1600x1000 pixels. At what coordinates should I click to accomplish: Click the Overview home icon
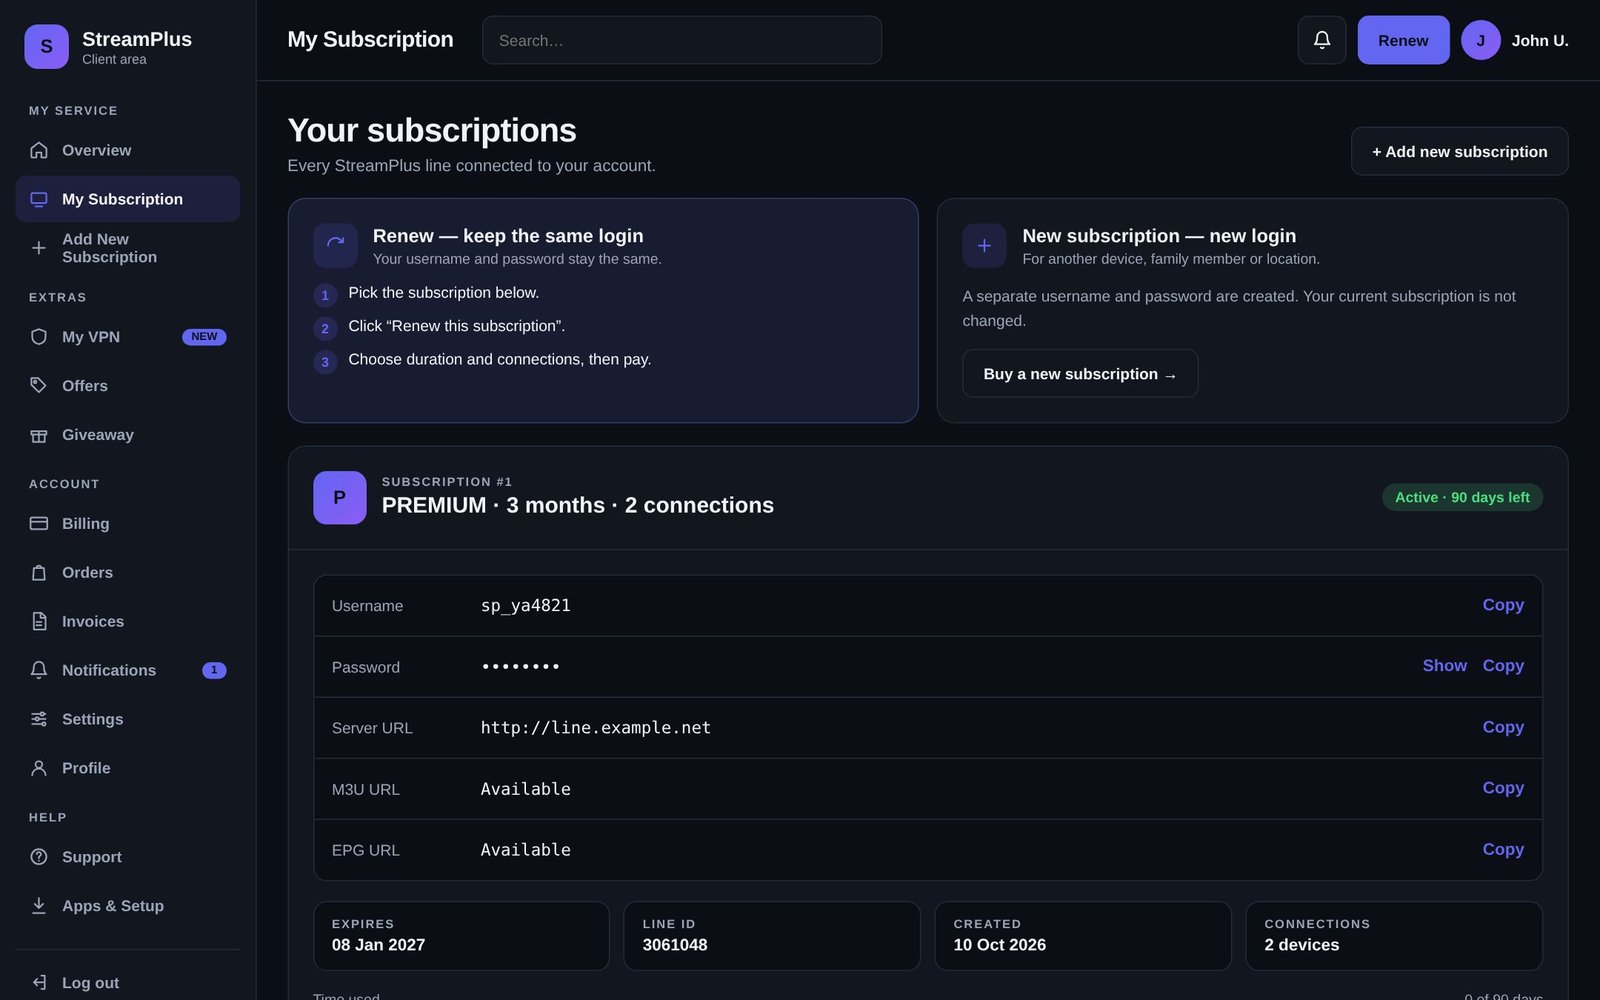[39, 150]
